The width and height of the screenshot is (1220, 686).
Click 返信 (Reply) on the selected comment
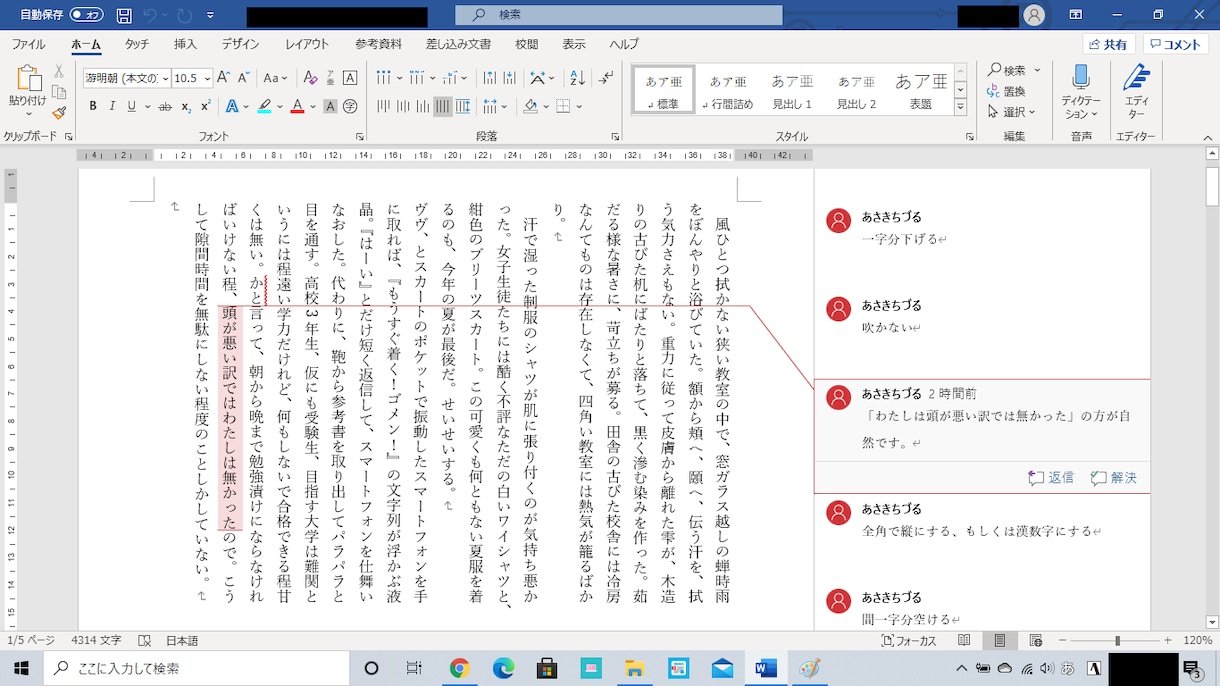pyautogui.click(x=1051, y=478)
